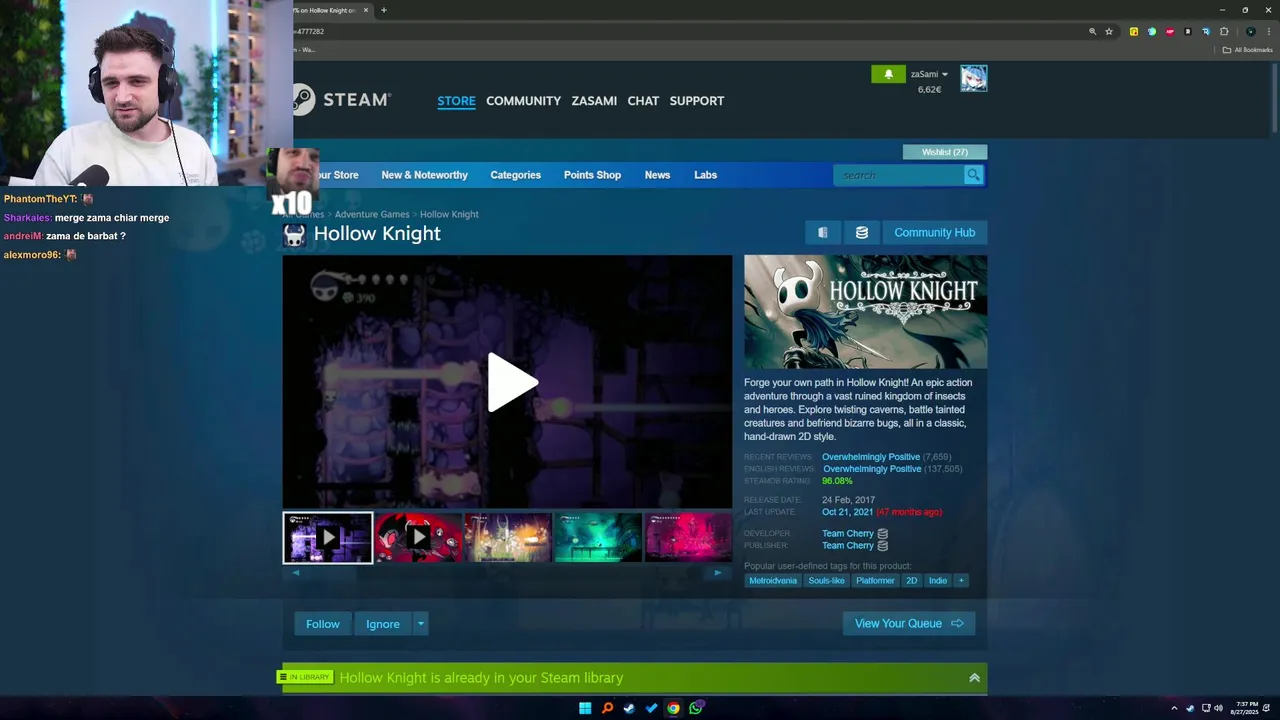This screenshot has height=720, width=1280.
Task: Open the Adventure Games breadcrumb link
Action: (372, 214)
